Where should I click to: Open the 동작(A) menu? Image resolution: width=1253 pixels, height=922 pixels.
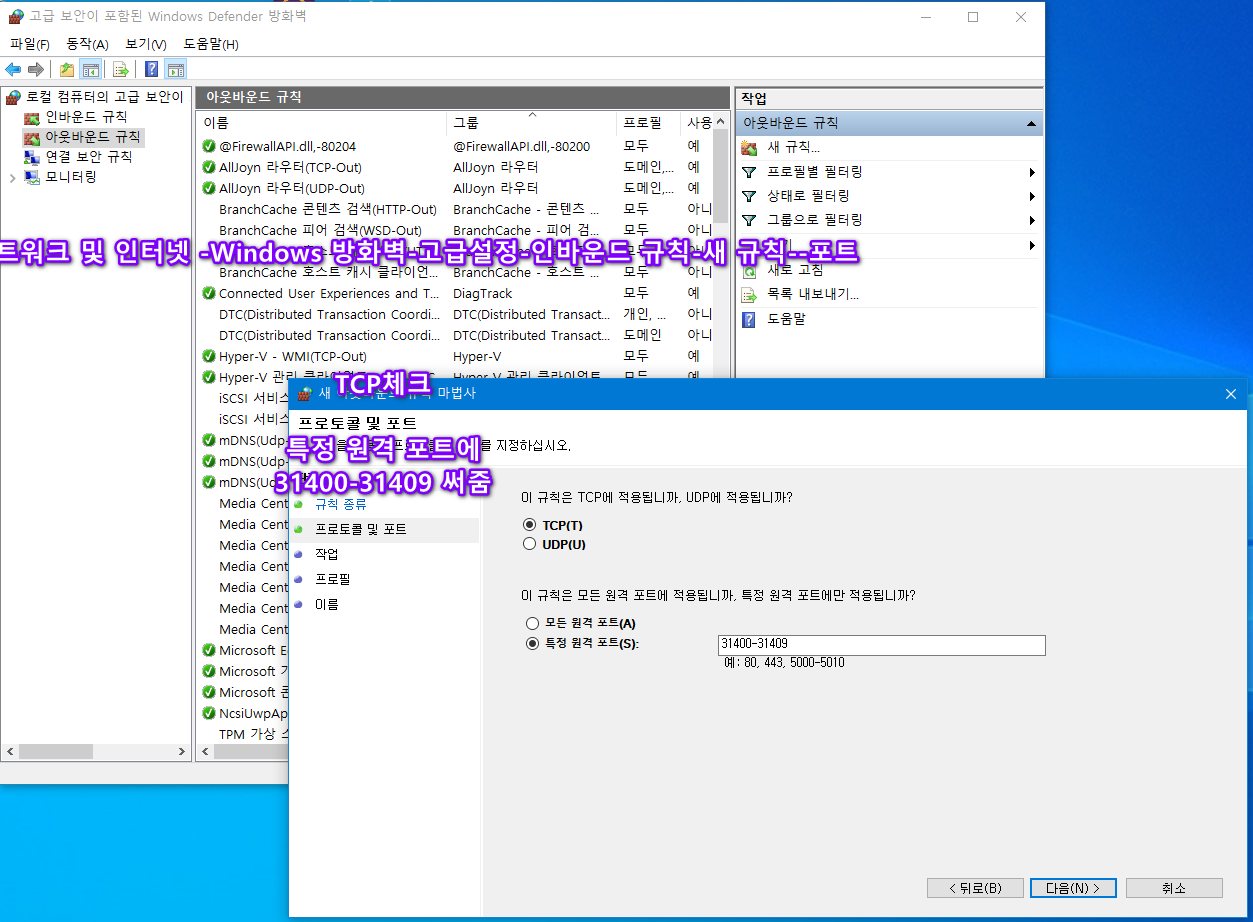pos(87,44)
